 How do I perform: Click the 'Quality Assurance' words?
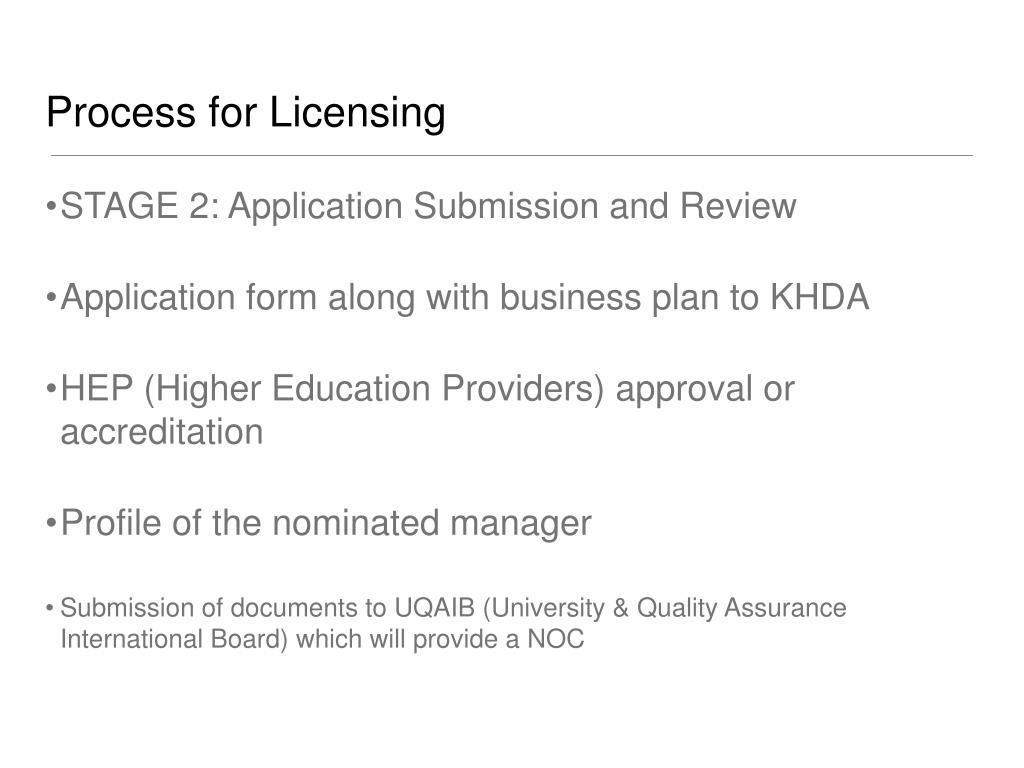point(742,609)
